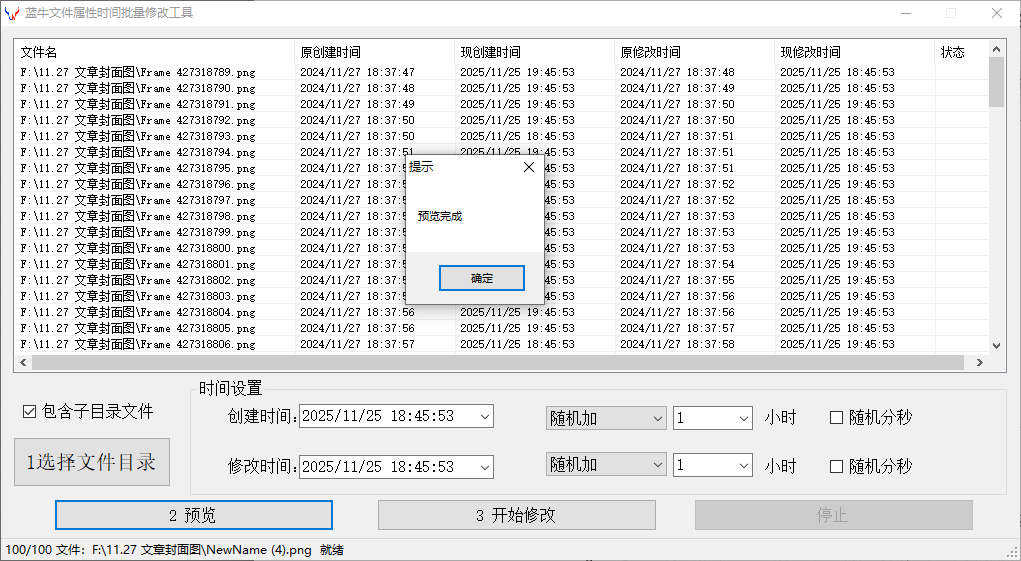The width and height of the screenshot is (1021, 561).
Task: Click the app logo icon in title bar
Action: (12, 13)
